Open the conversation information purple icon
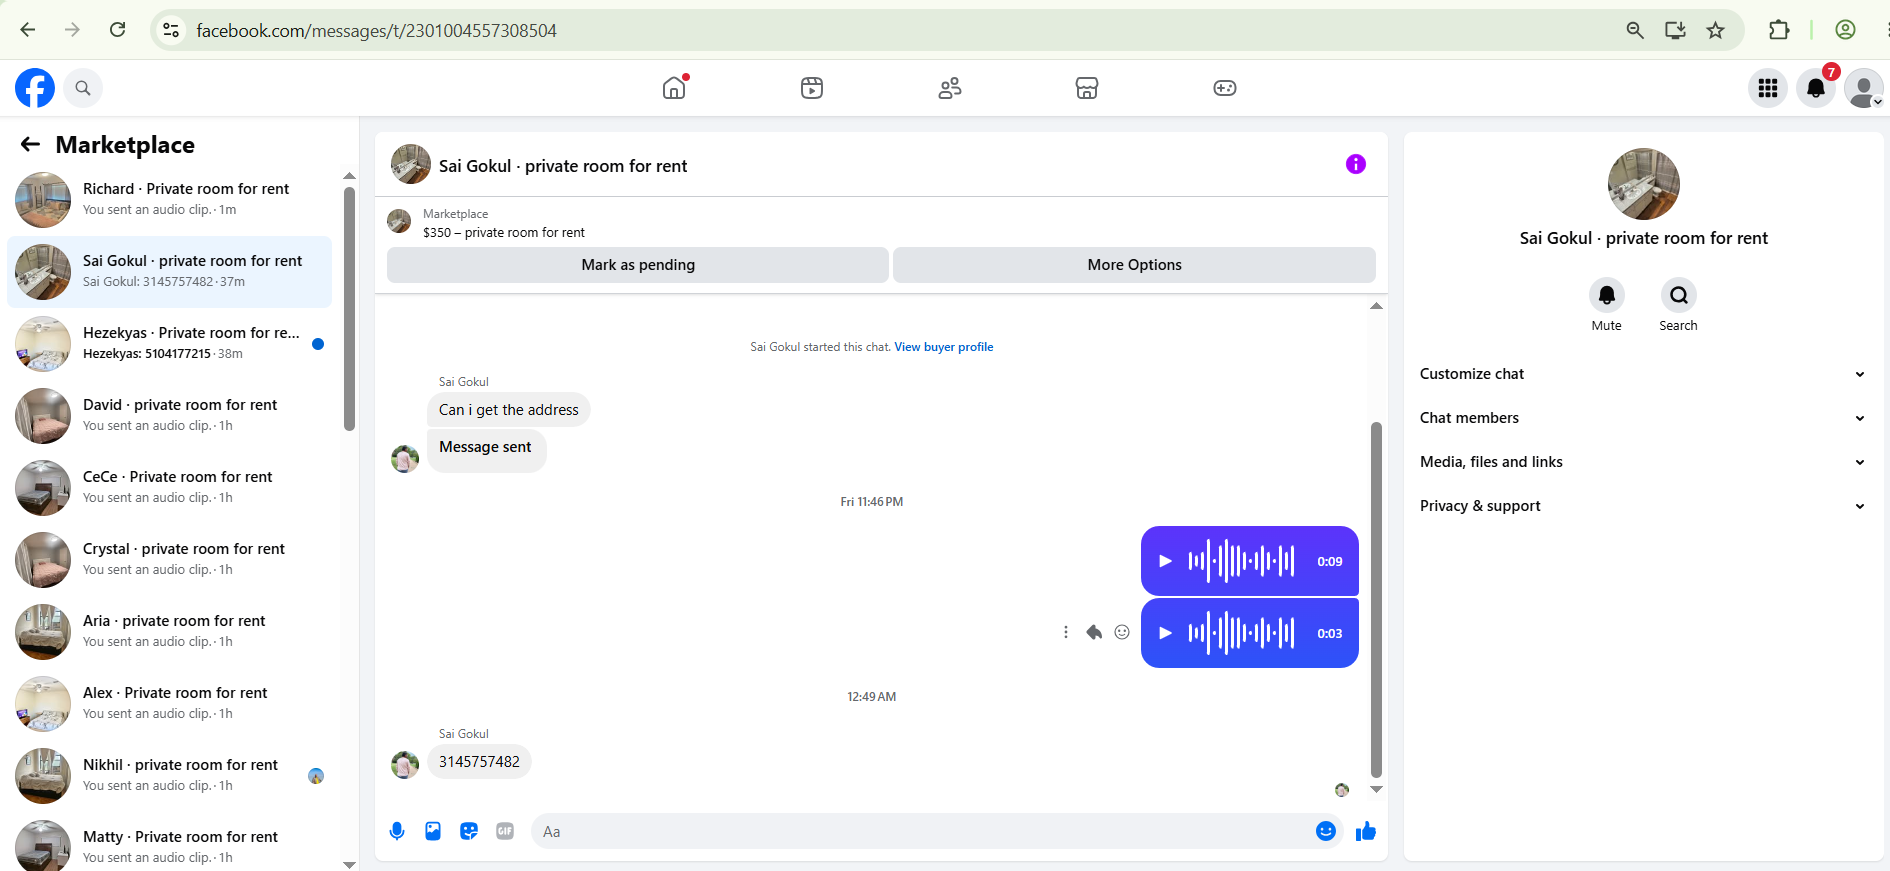This screenshot has width=1890, height=871. 1355,164
